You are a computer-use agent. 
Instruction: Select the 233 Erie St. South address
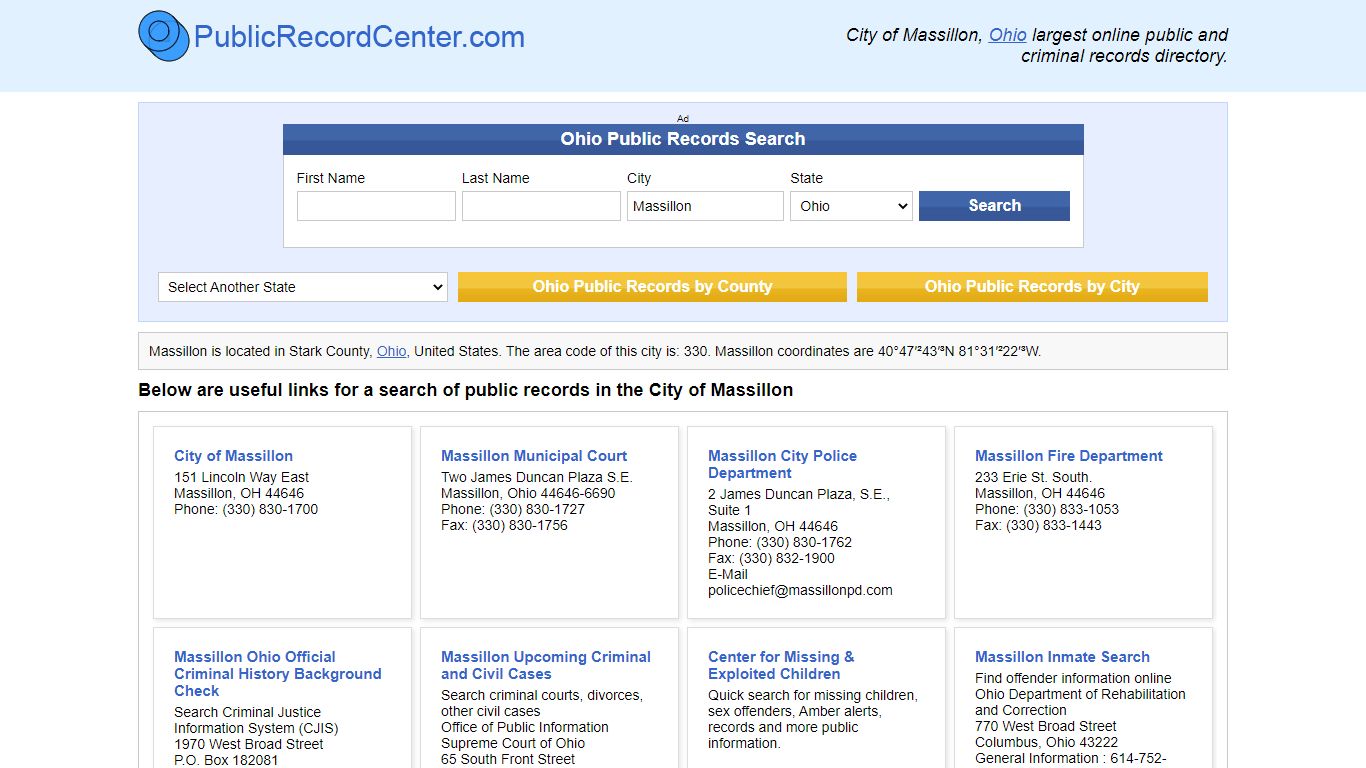(1033, 477)
